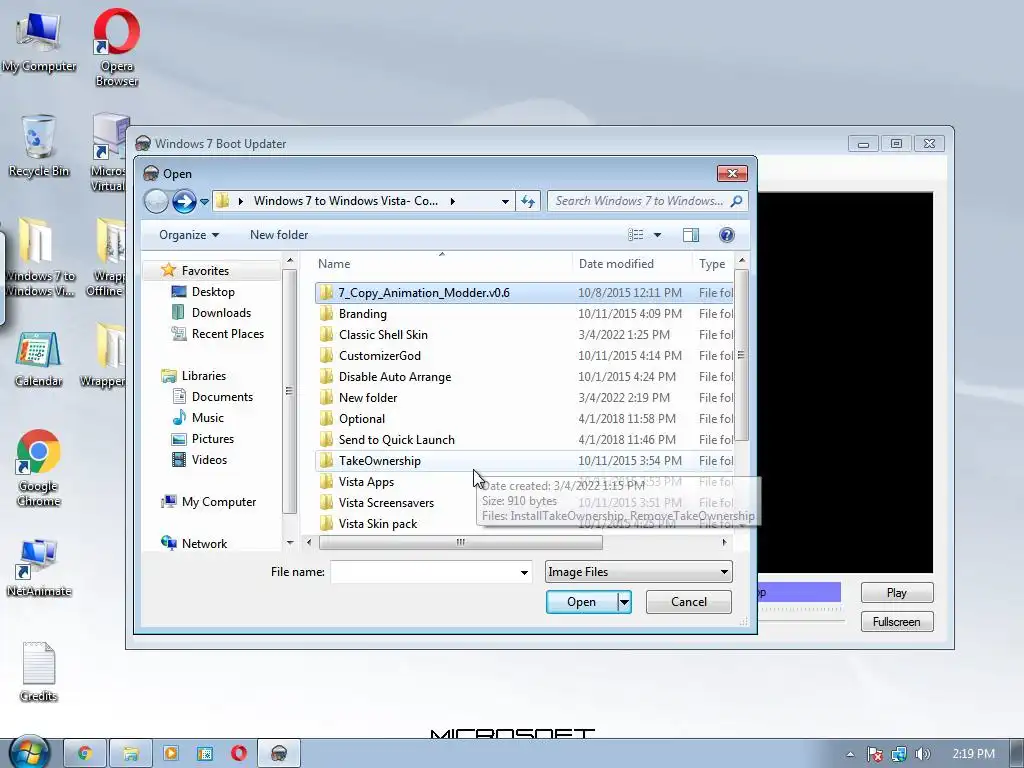
Task: Open the NetAnimate desktop shortcut
Action: click(39, 568)
